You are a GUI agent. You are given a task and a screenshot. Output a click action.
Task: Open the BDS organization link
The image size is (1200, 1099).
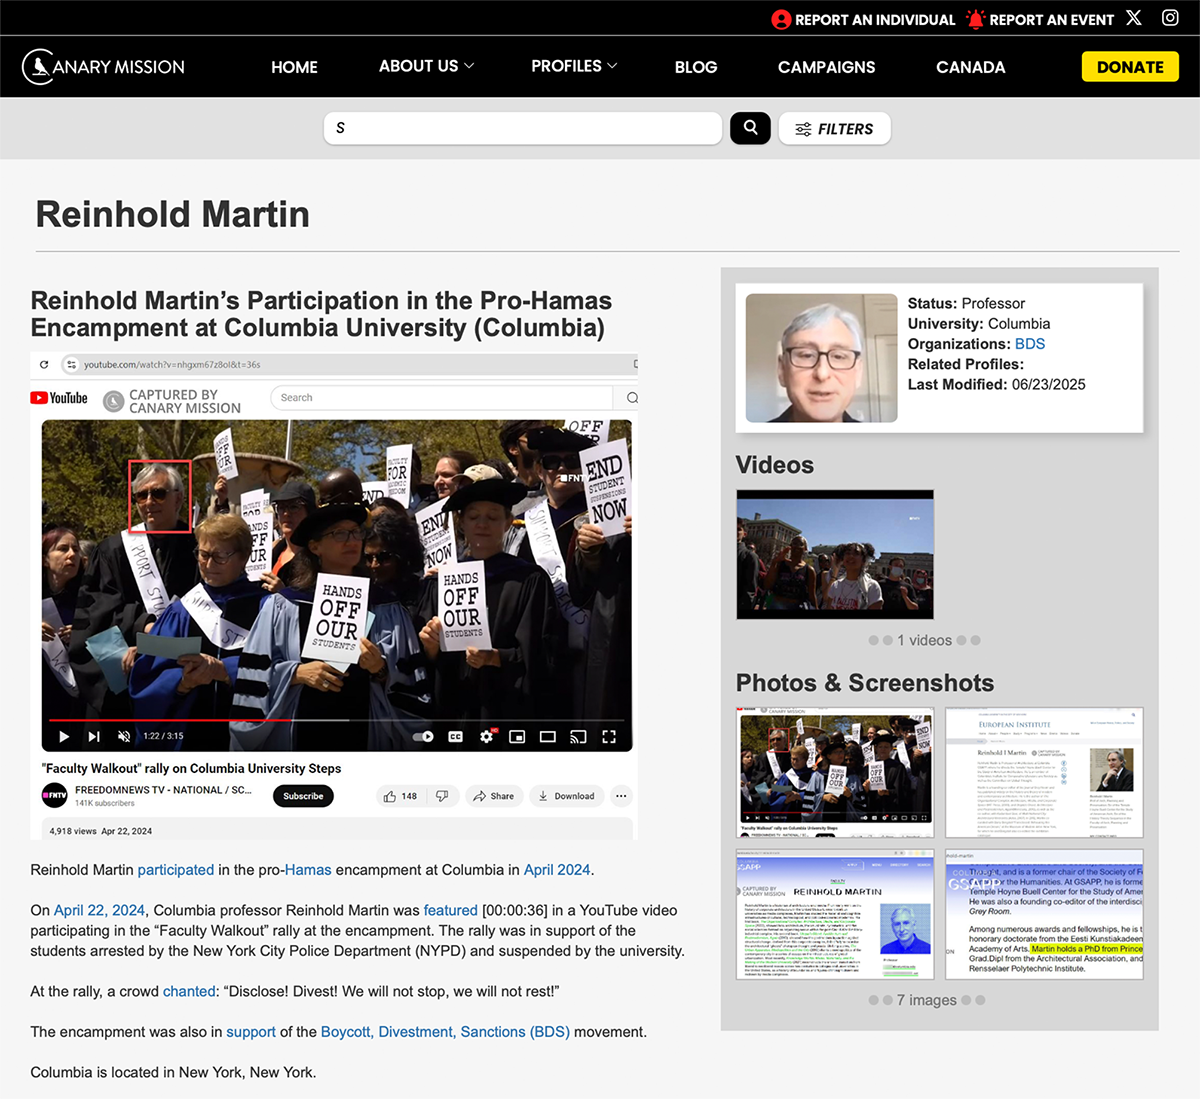tap(1029, 344)
